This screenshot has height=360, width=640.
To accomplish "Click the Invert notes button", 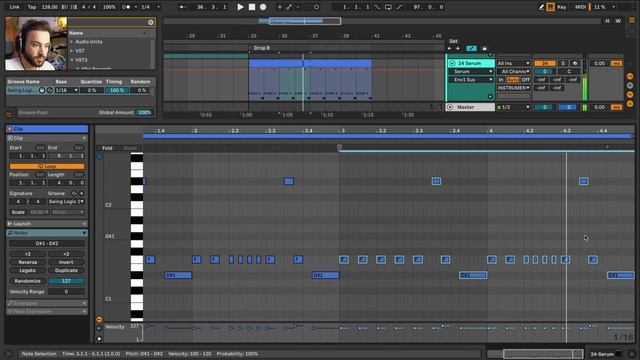I will 66,262.
